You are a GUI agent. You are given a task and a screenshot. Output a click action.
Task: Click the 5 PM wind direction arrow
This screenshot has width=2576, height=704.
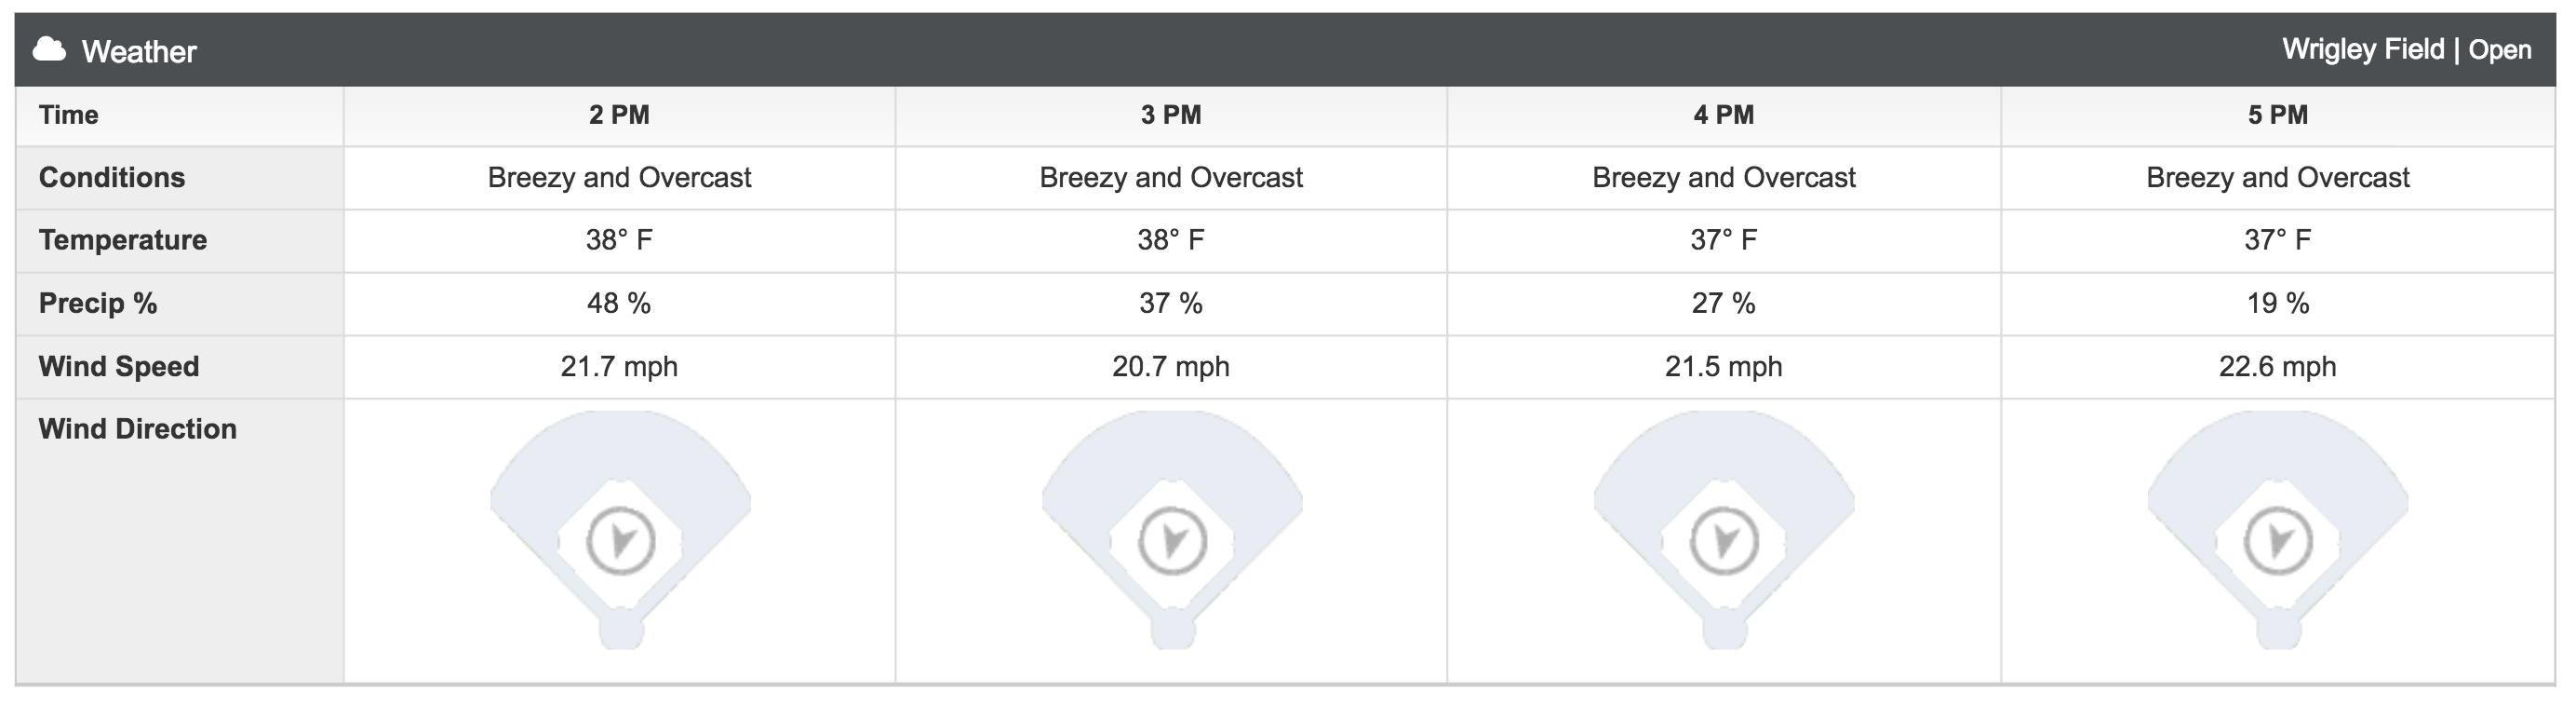pos(2278,541)
